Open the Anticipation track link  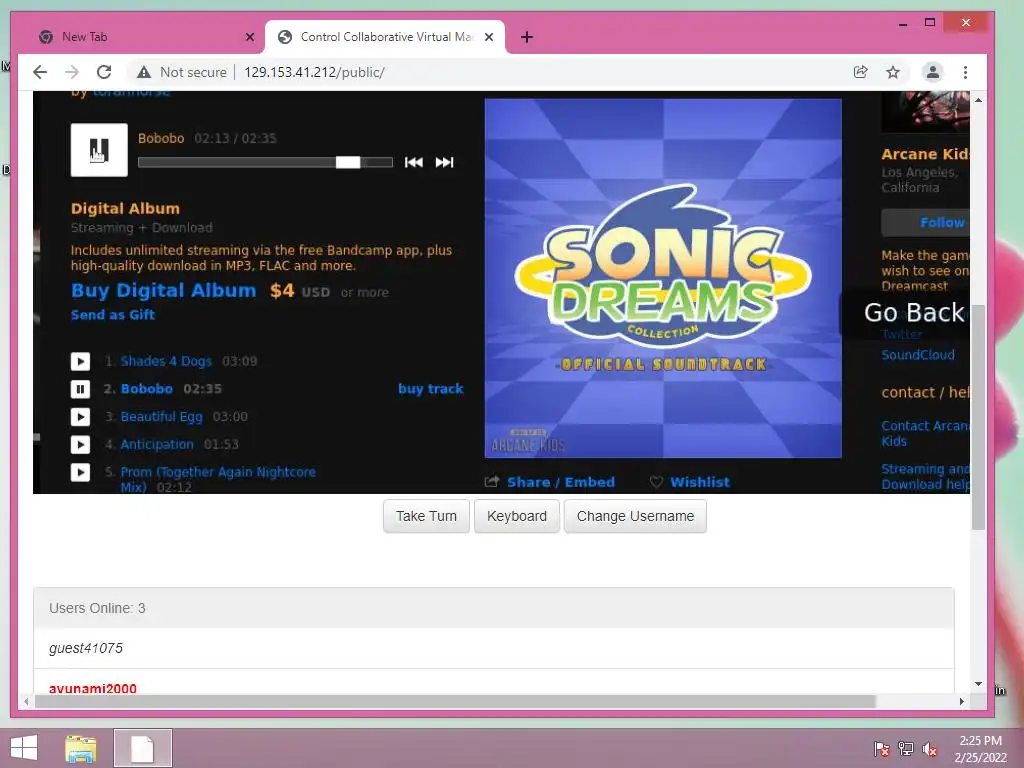point(157,445)
